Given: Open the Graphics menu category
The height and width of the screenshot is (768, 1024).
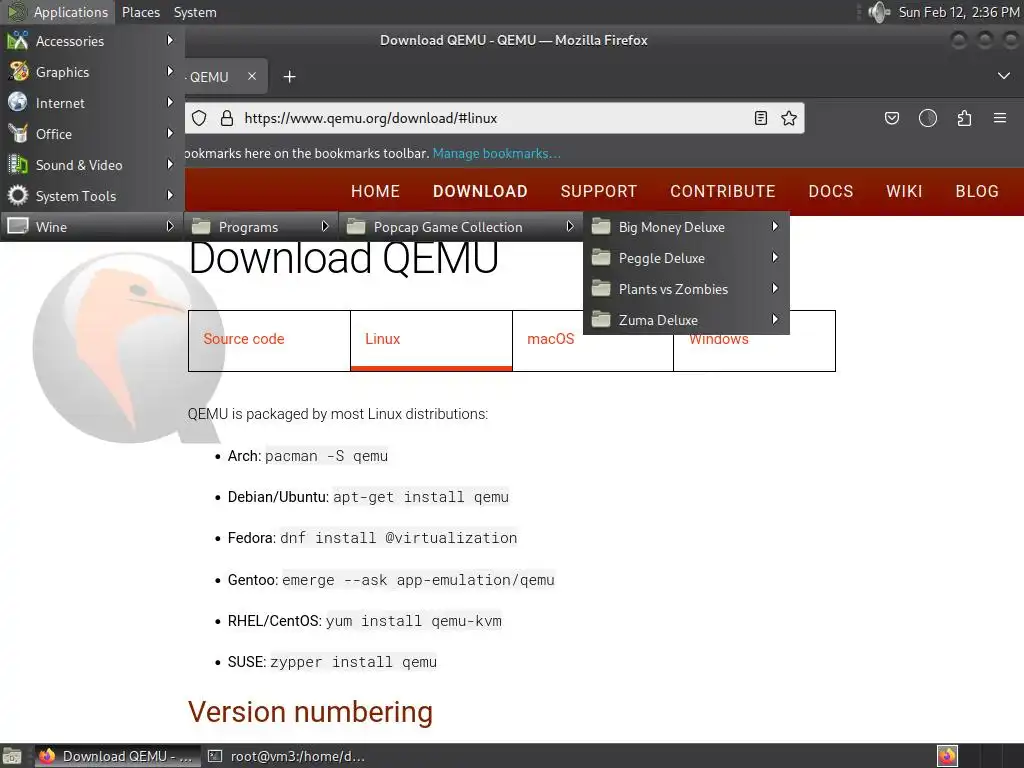Looking at the screenshot, I should click(x=92, y=72).
